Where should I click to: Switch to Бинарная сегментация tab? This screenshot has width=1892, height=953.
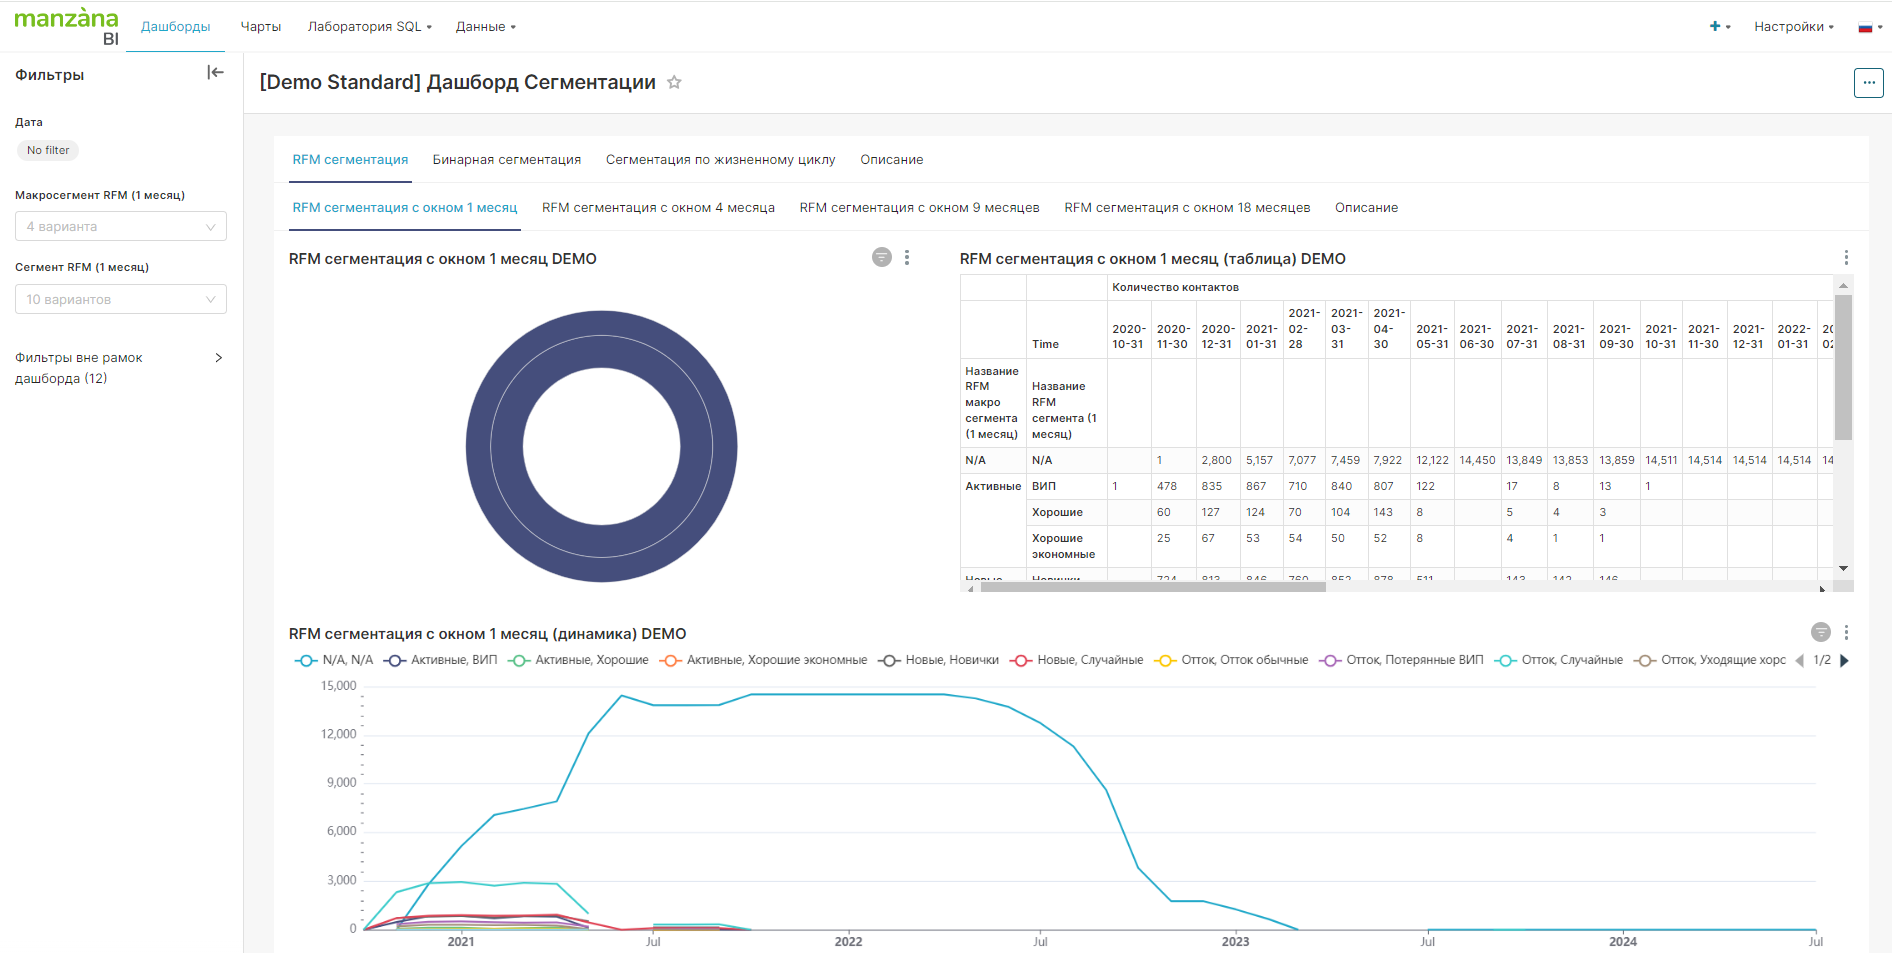[506, 160]
